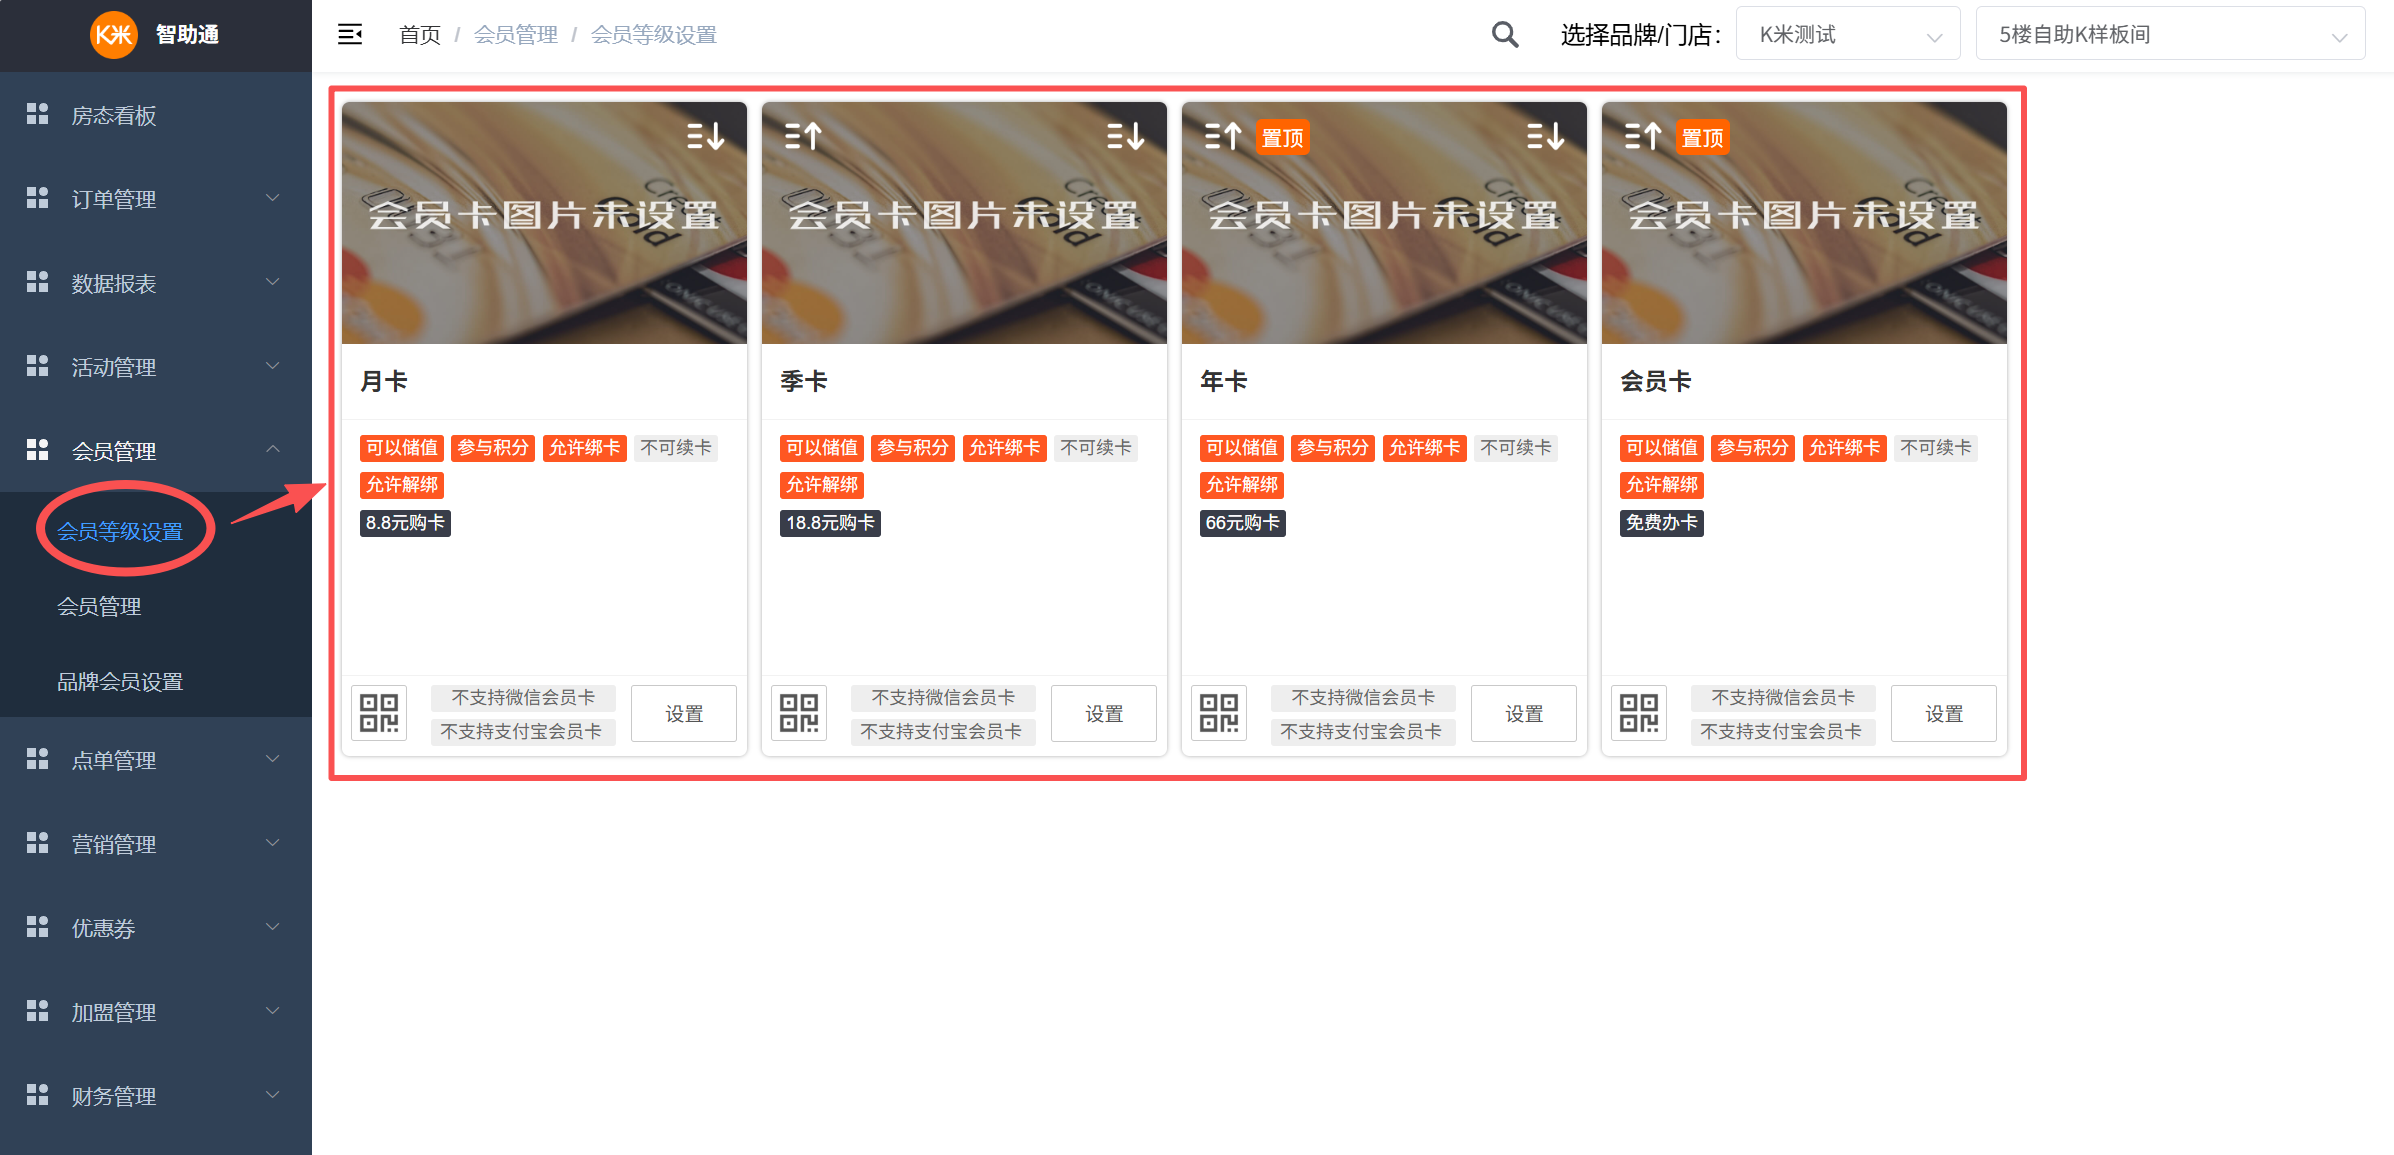Move 季卡 up with sort-up icon
The image size is (2394, 1155).
click(x=803, y=136)
